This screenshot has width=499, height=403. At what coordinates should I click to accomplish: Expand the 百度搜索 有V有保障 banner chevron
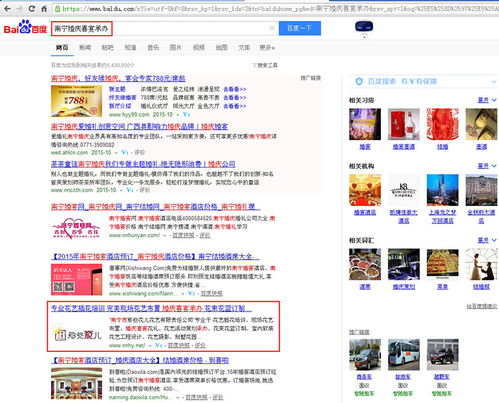pos(494,82)
